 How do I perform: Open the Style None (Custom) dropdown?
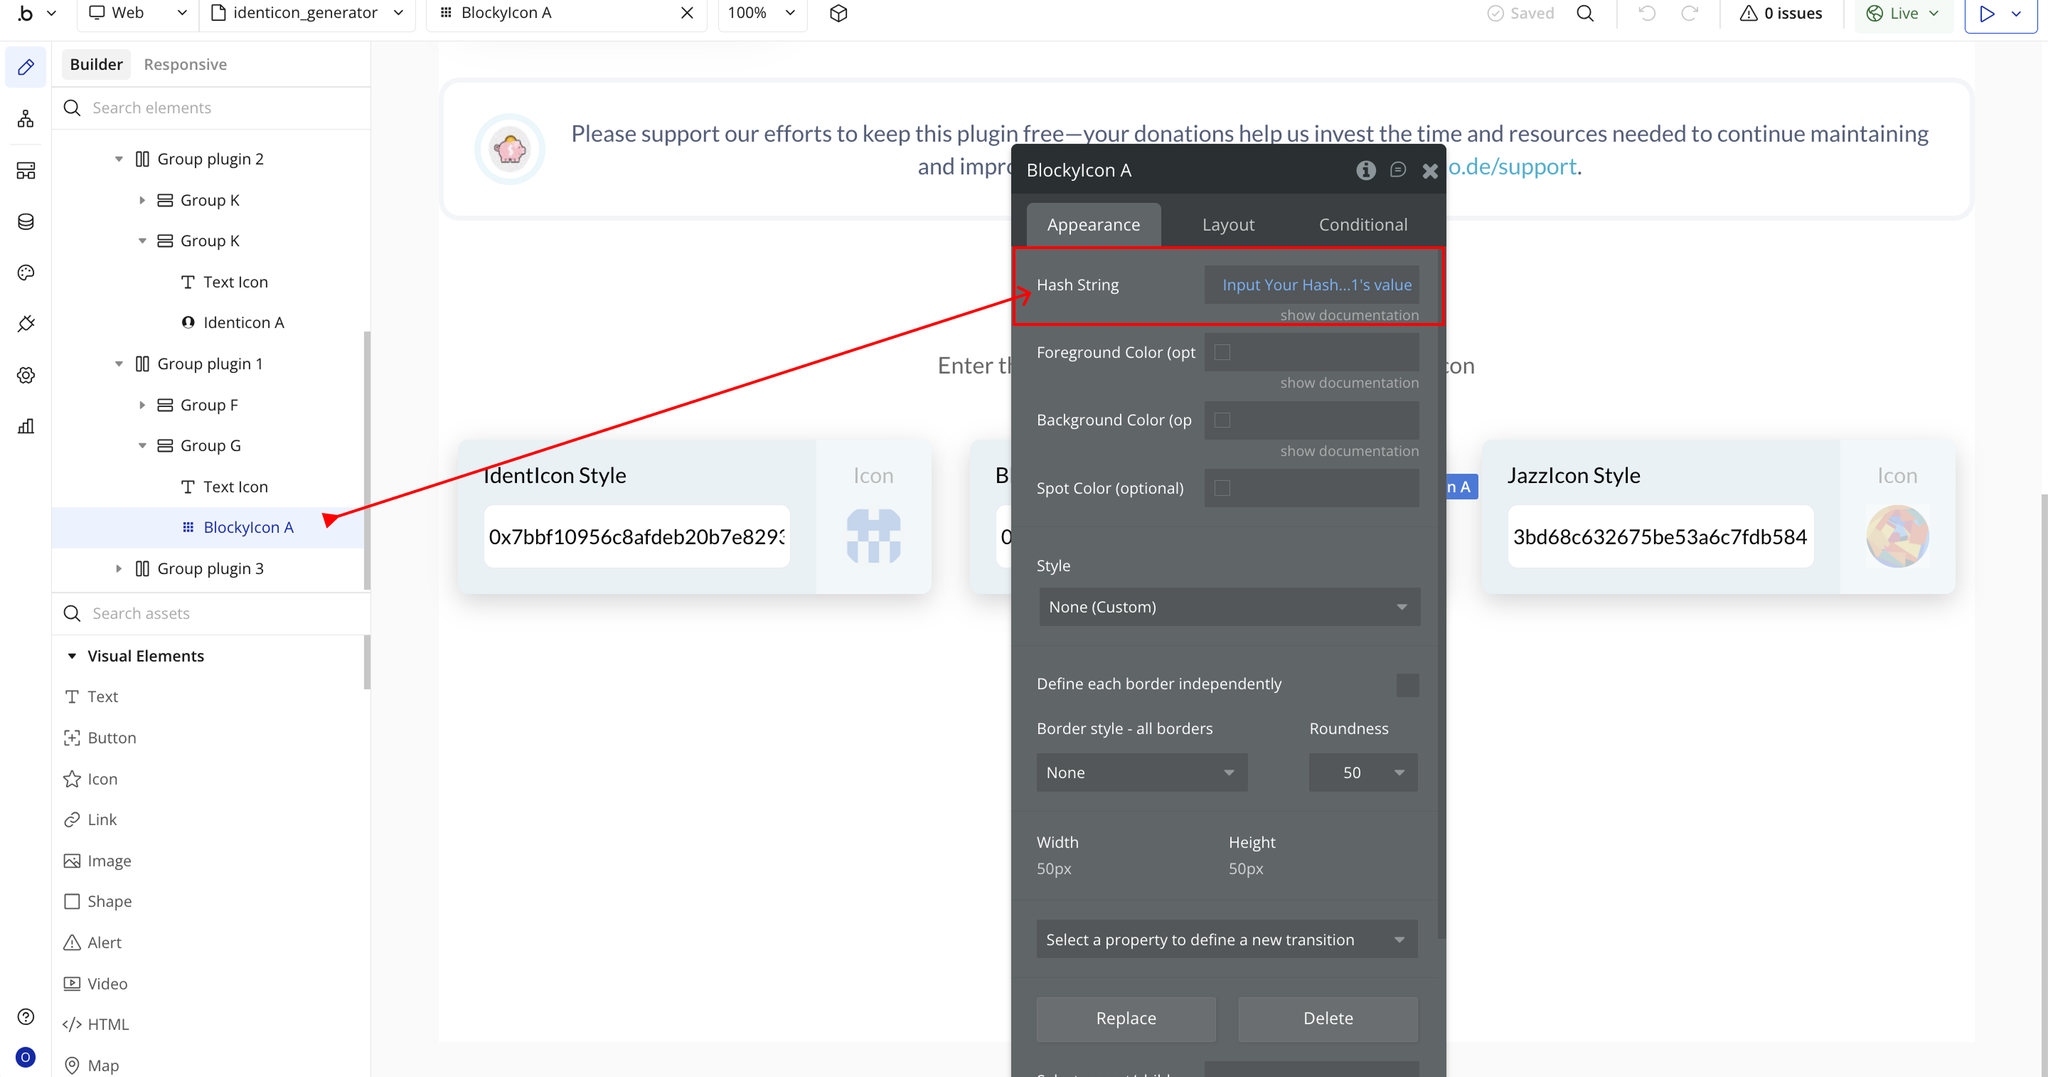pos(1229,607)
